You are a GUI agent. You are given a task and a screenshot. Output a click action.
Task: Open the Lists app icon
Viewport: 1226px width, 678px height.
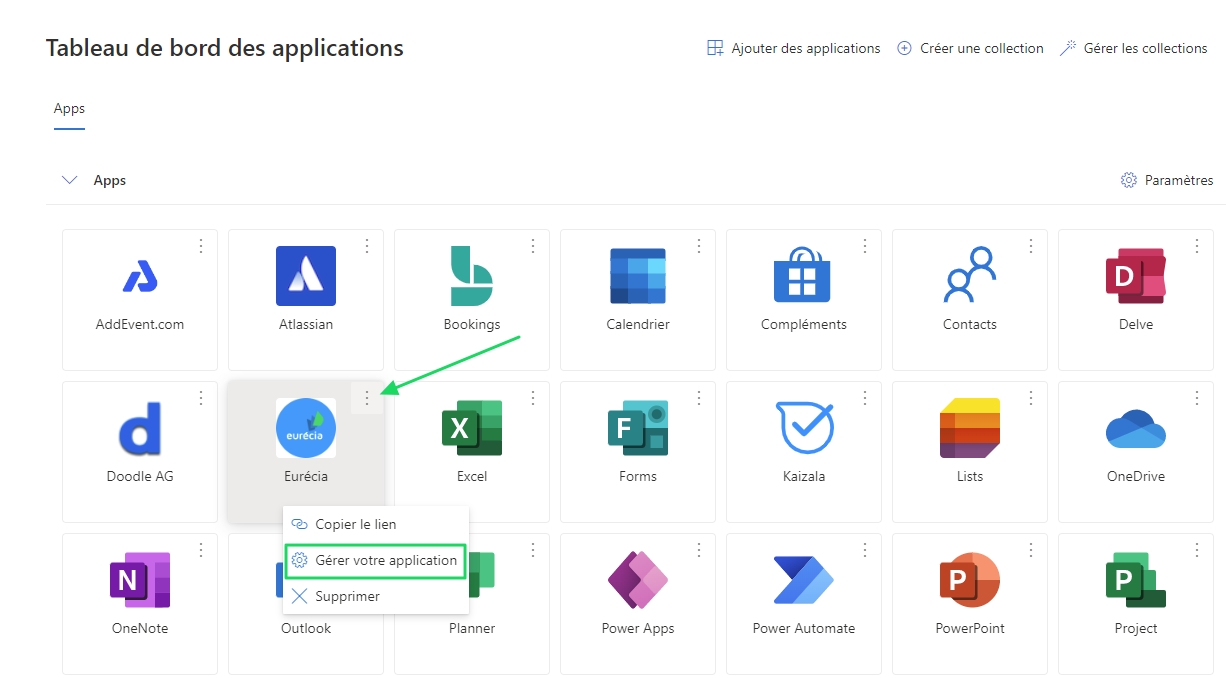coord(970,428)
